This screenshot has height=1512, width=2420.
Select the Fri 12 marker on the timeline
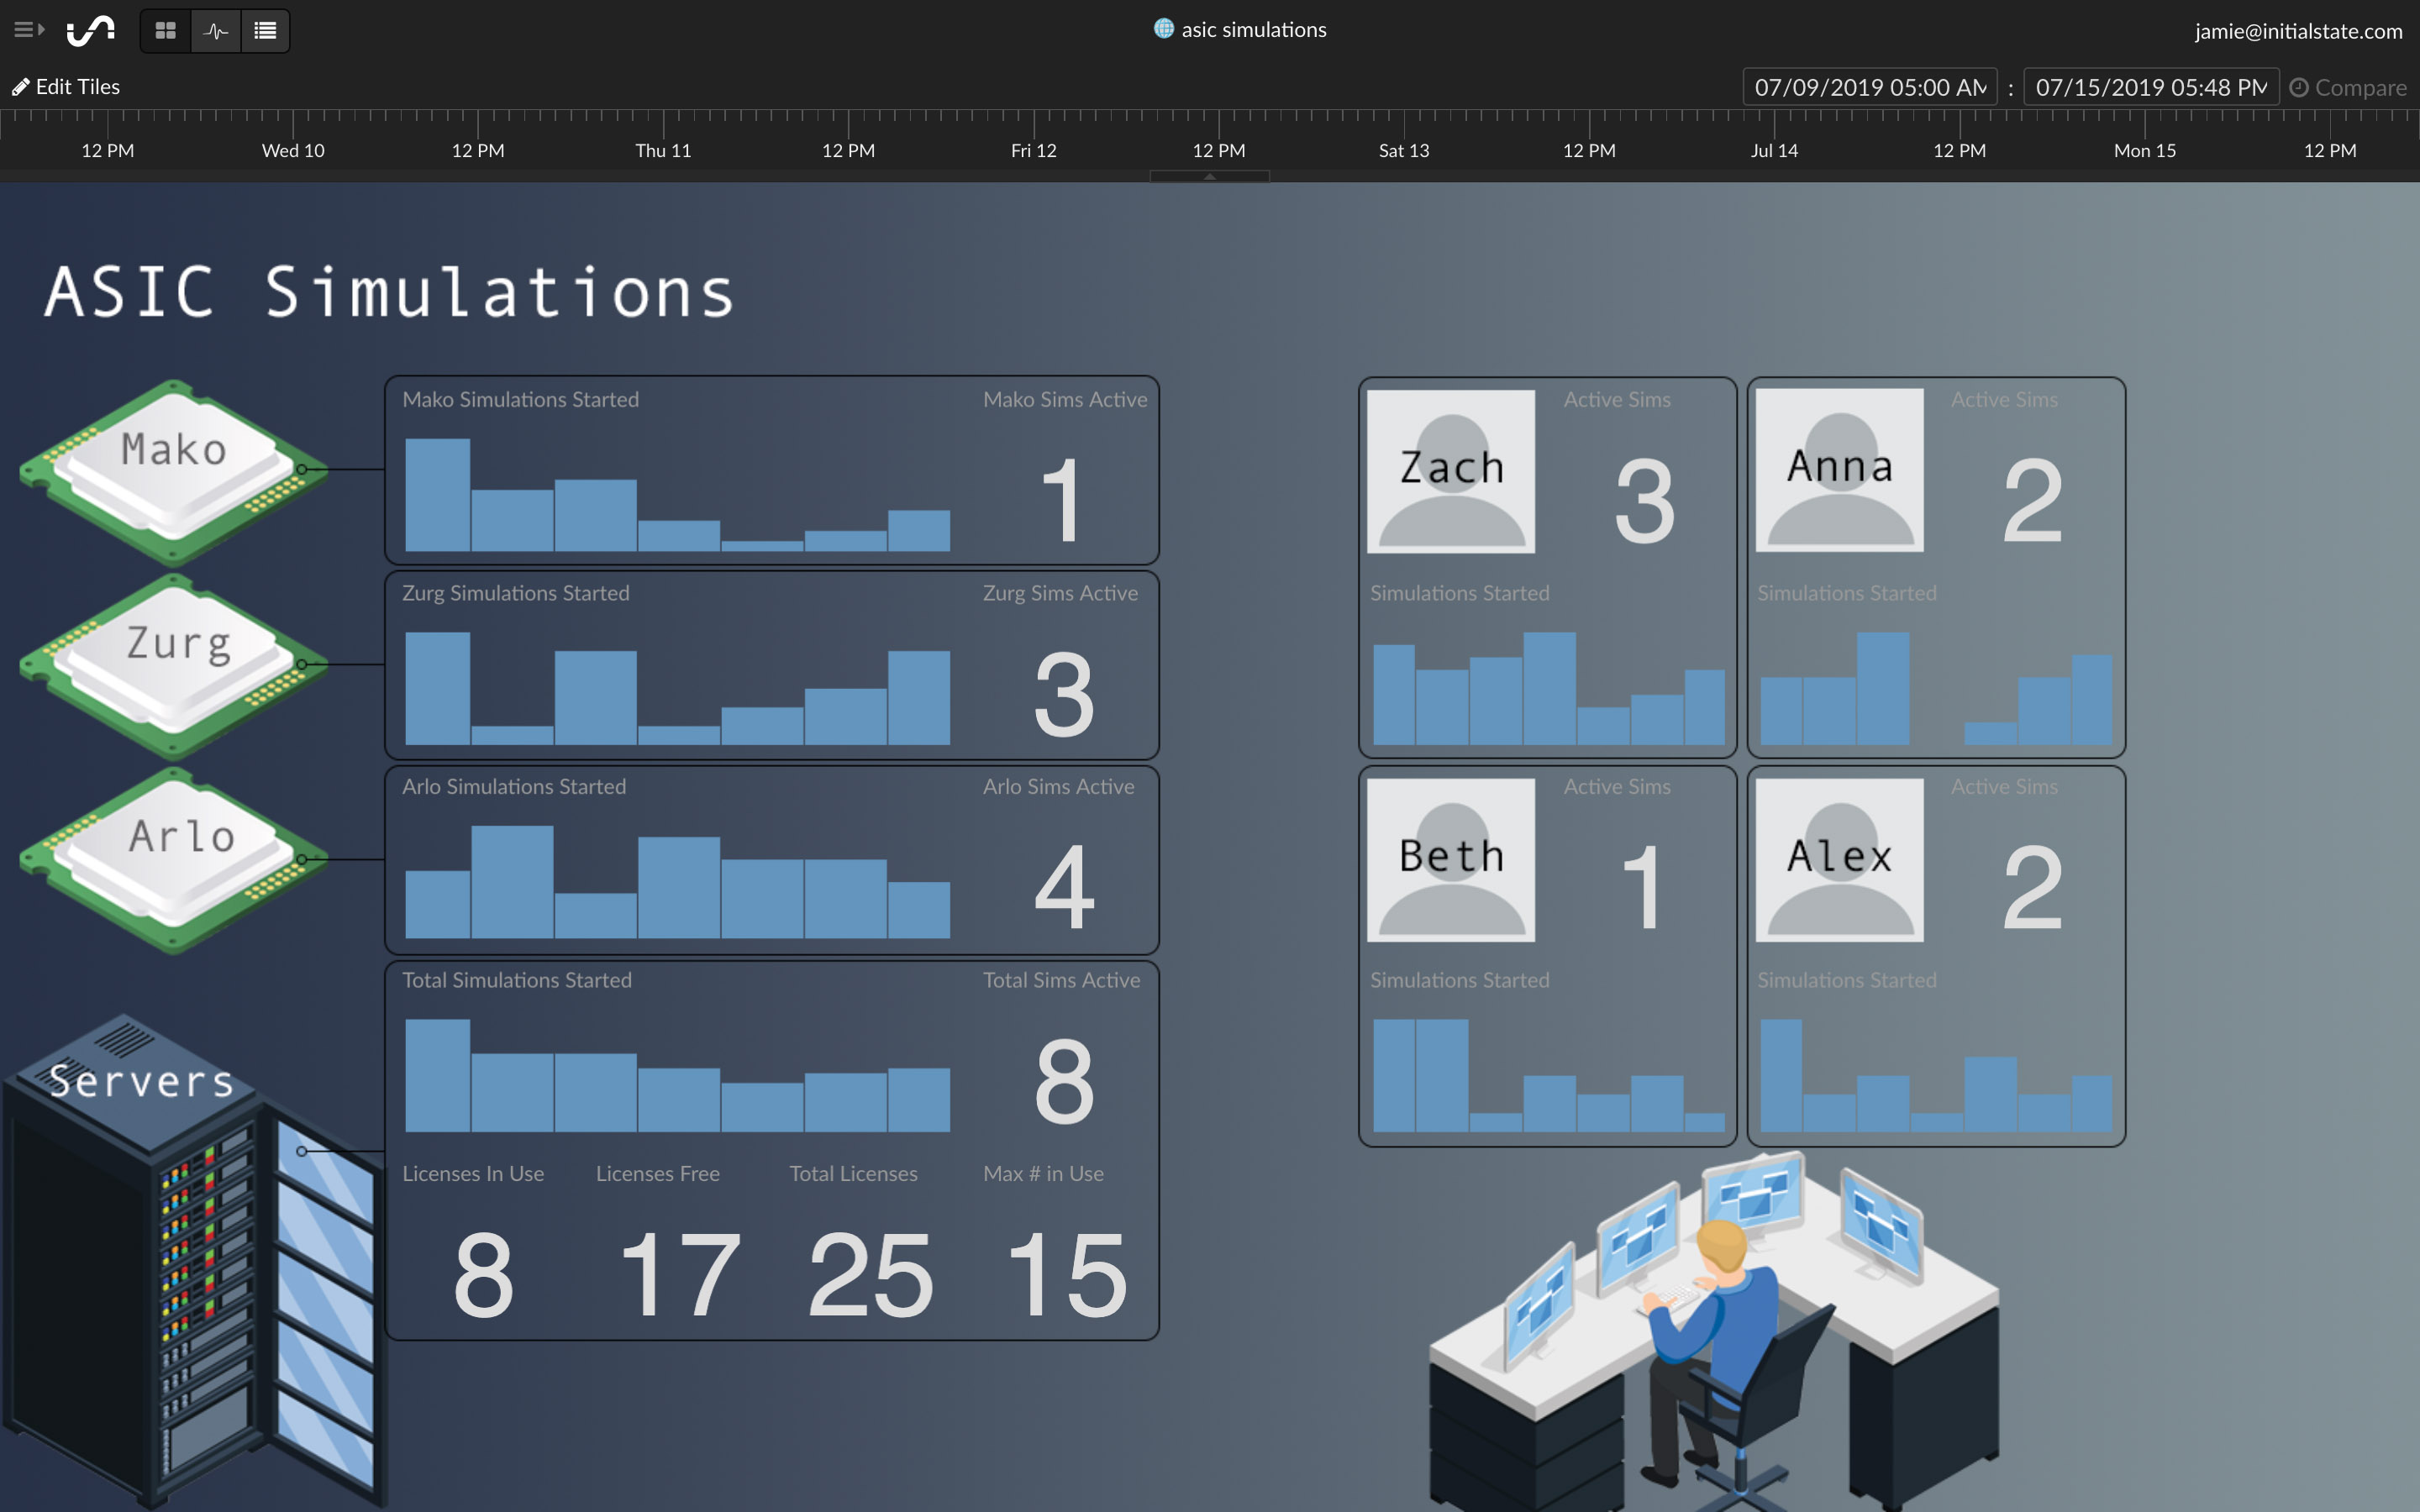coord(1033,150)
